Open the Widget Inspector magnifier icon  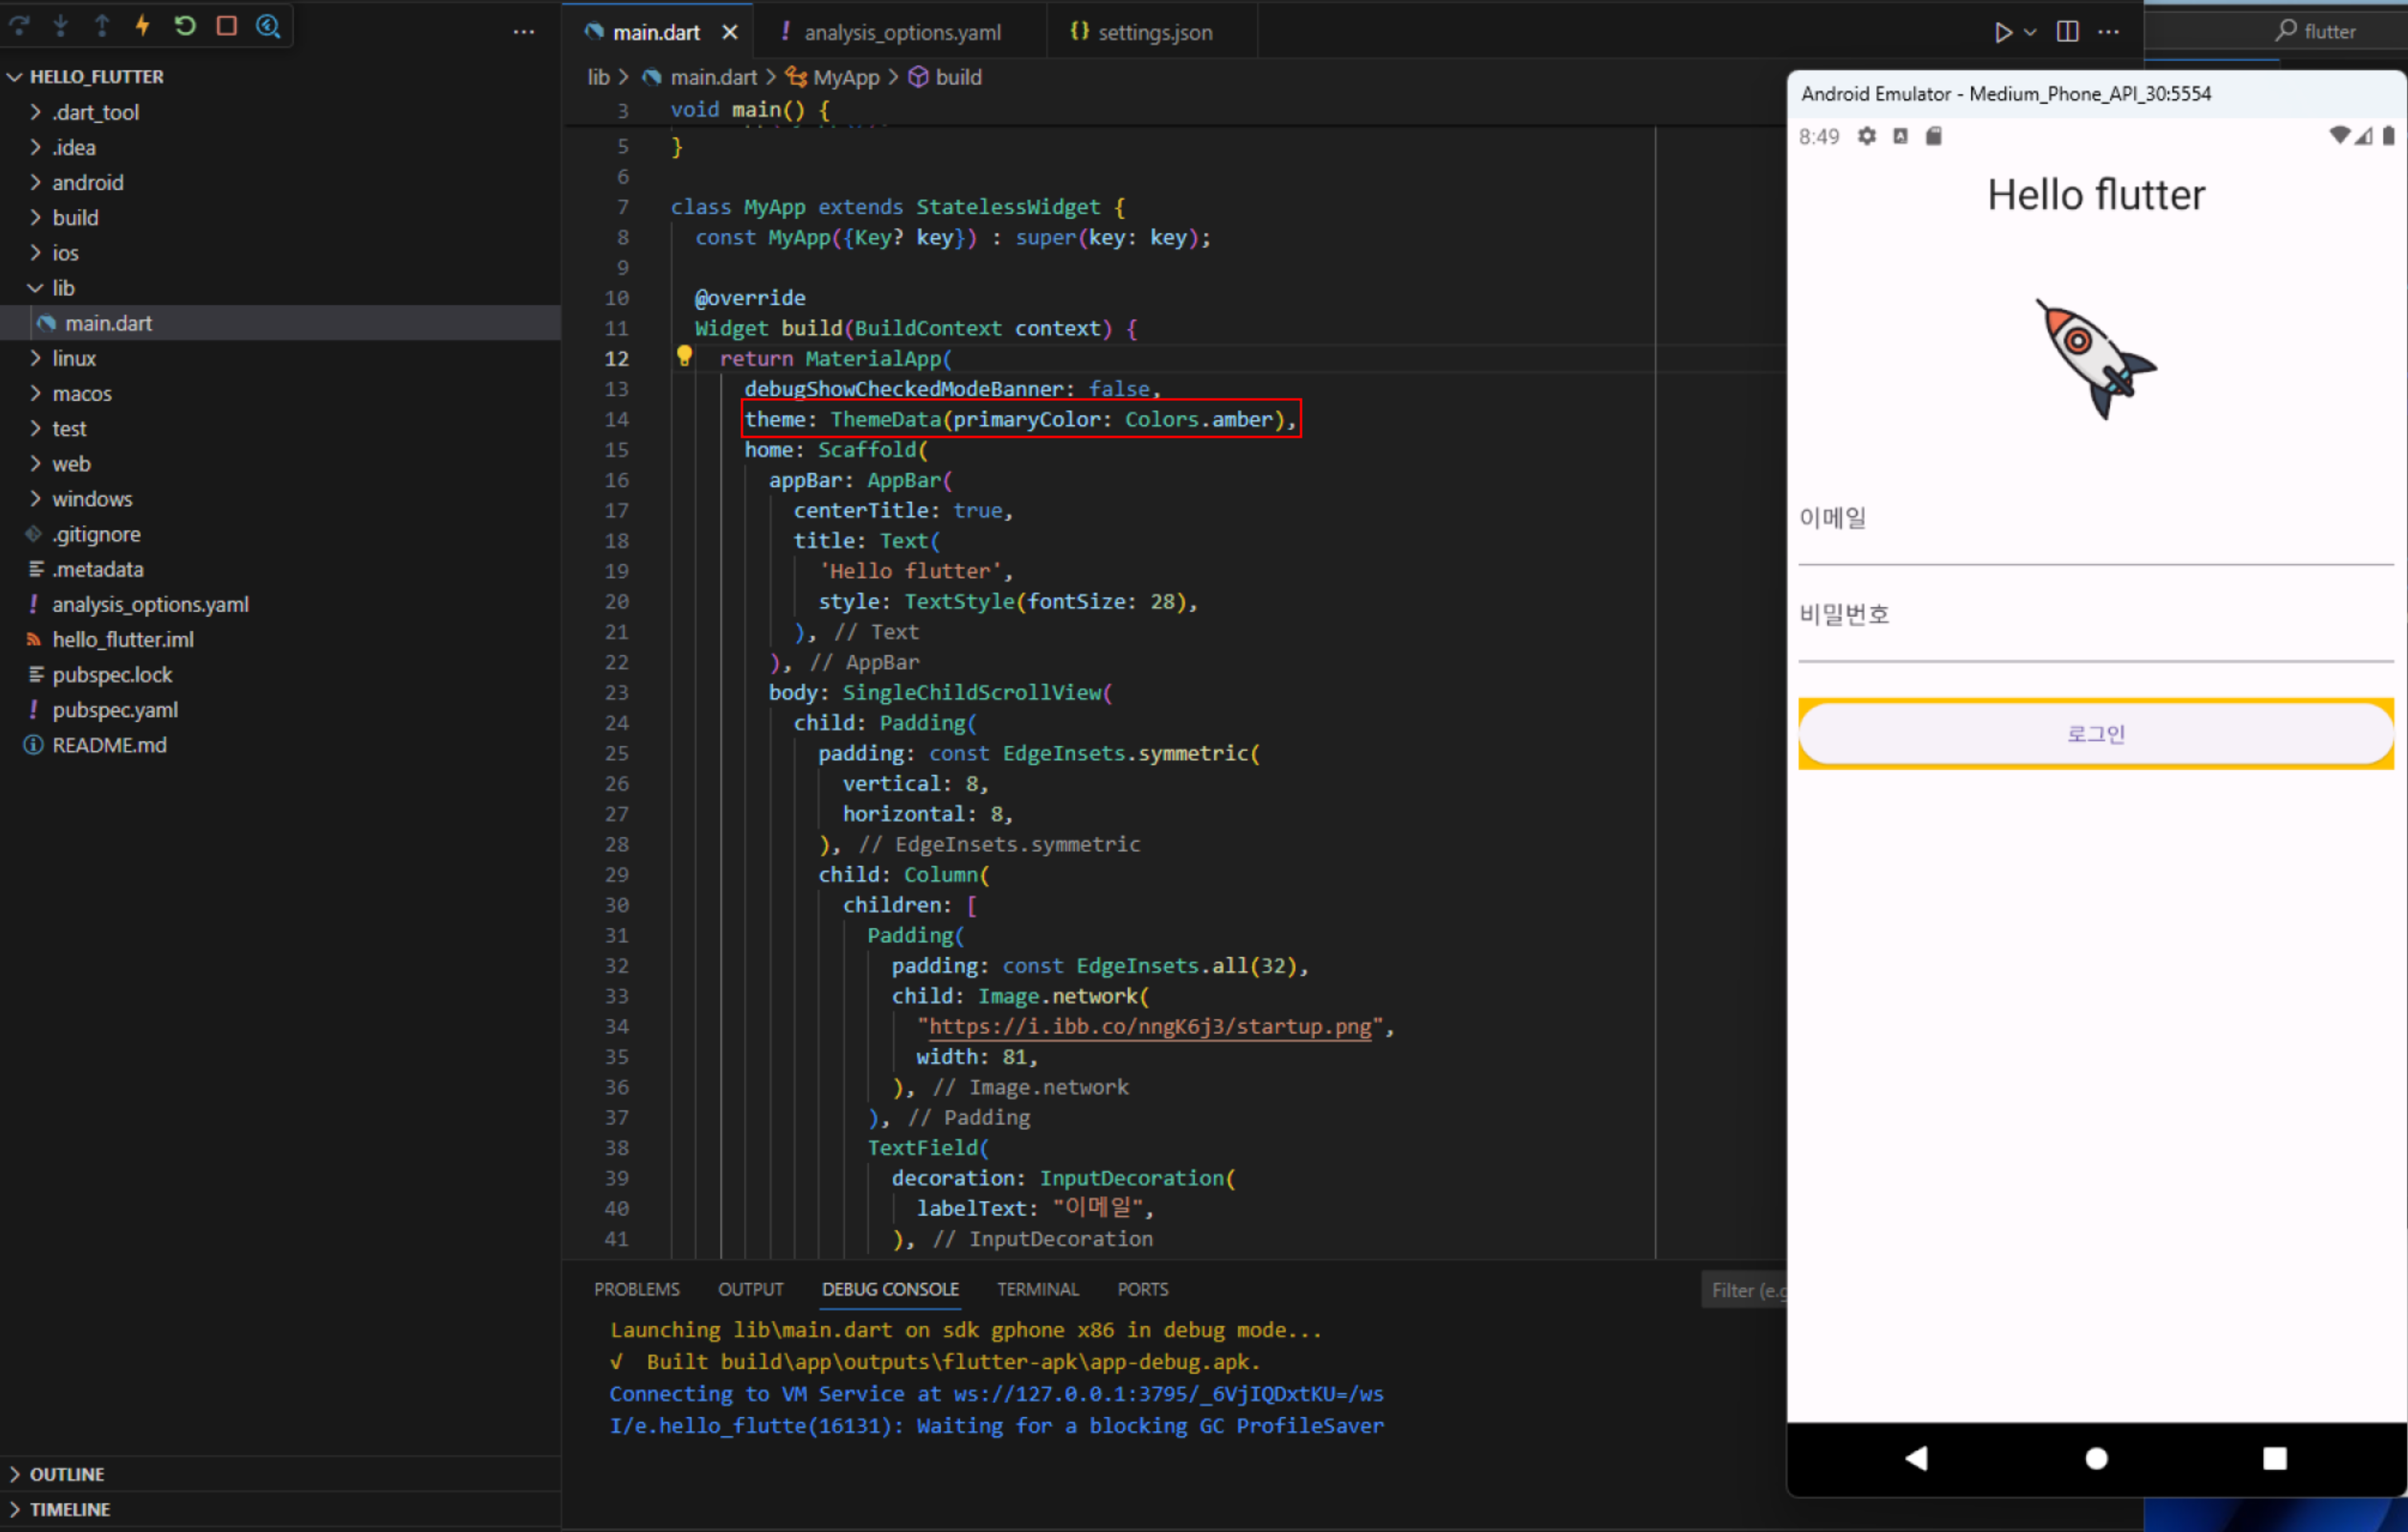268,26
